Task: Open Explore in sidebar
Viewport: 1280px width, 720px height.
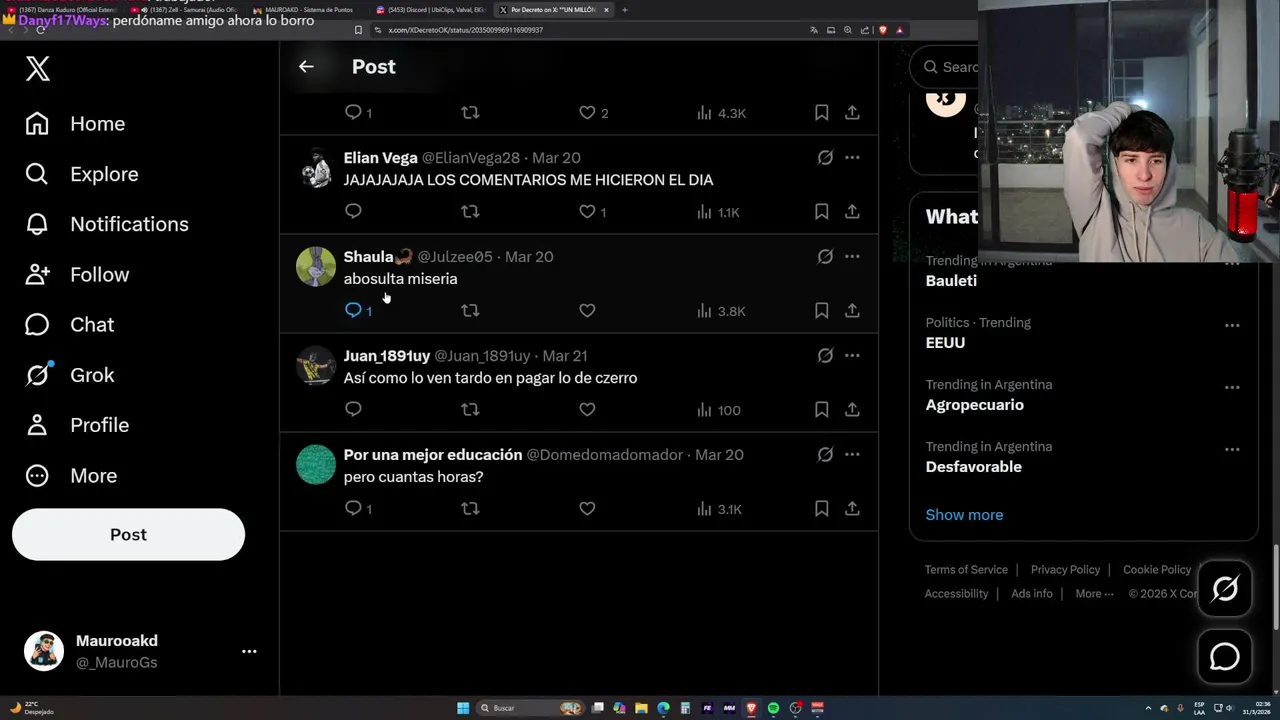Action: coord(82,174)
